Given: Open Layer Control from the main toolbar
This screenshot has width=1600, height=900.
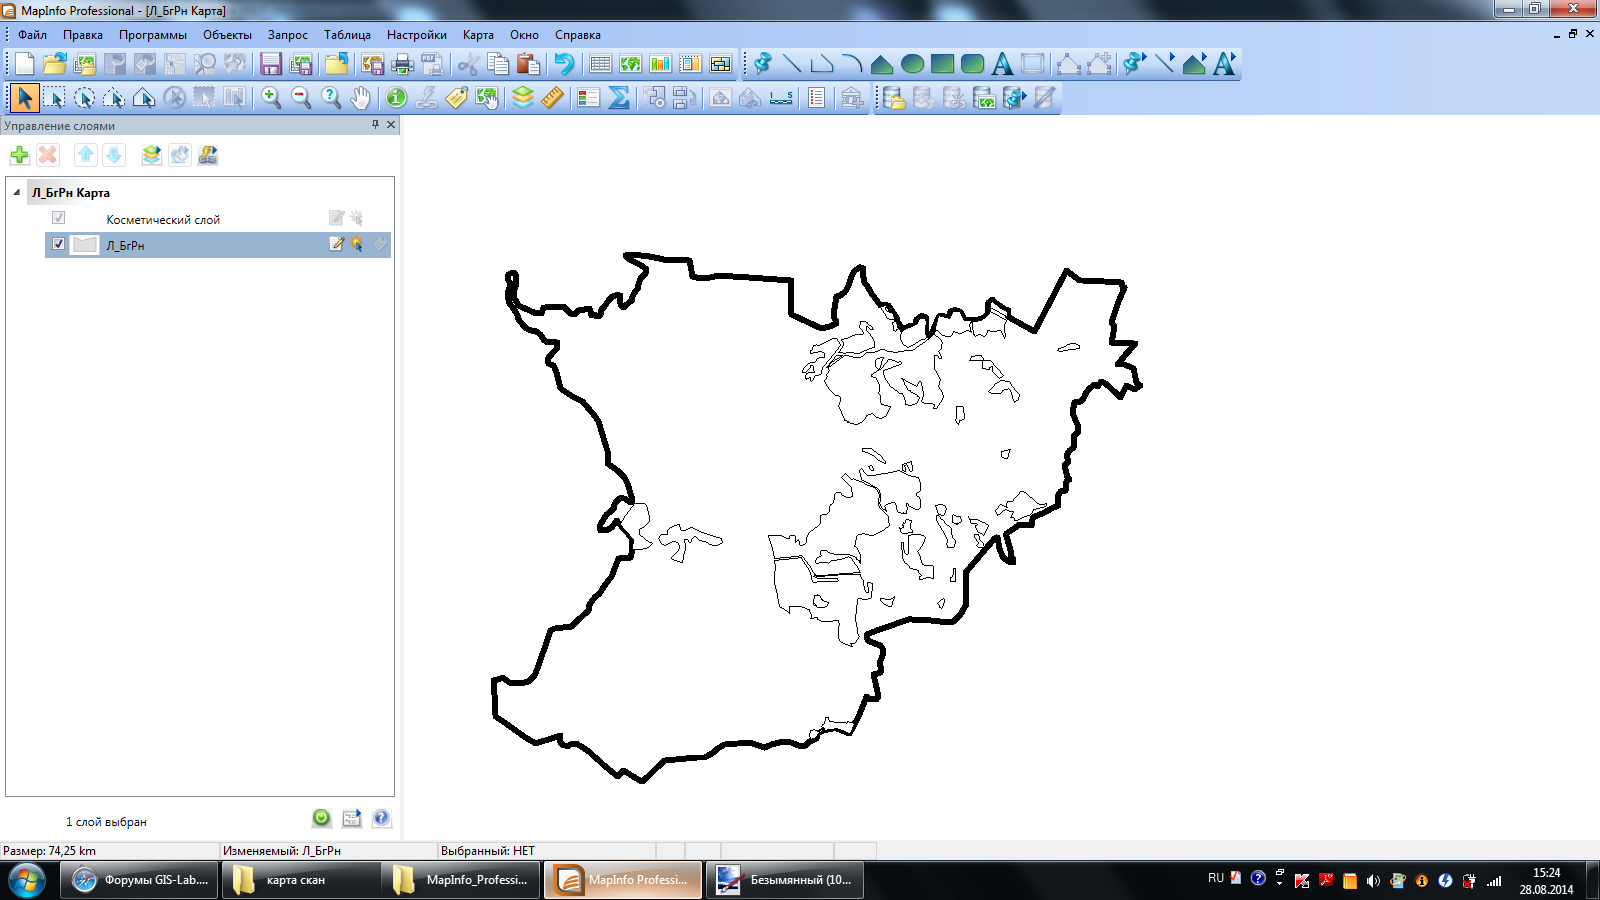Looking at the screenshot, I should pos(523,97).
